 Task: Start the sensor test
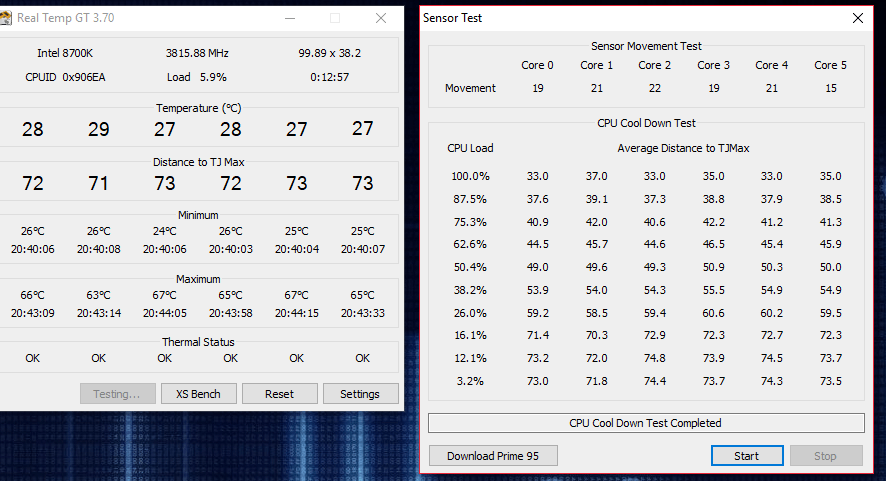point(746,456)
